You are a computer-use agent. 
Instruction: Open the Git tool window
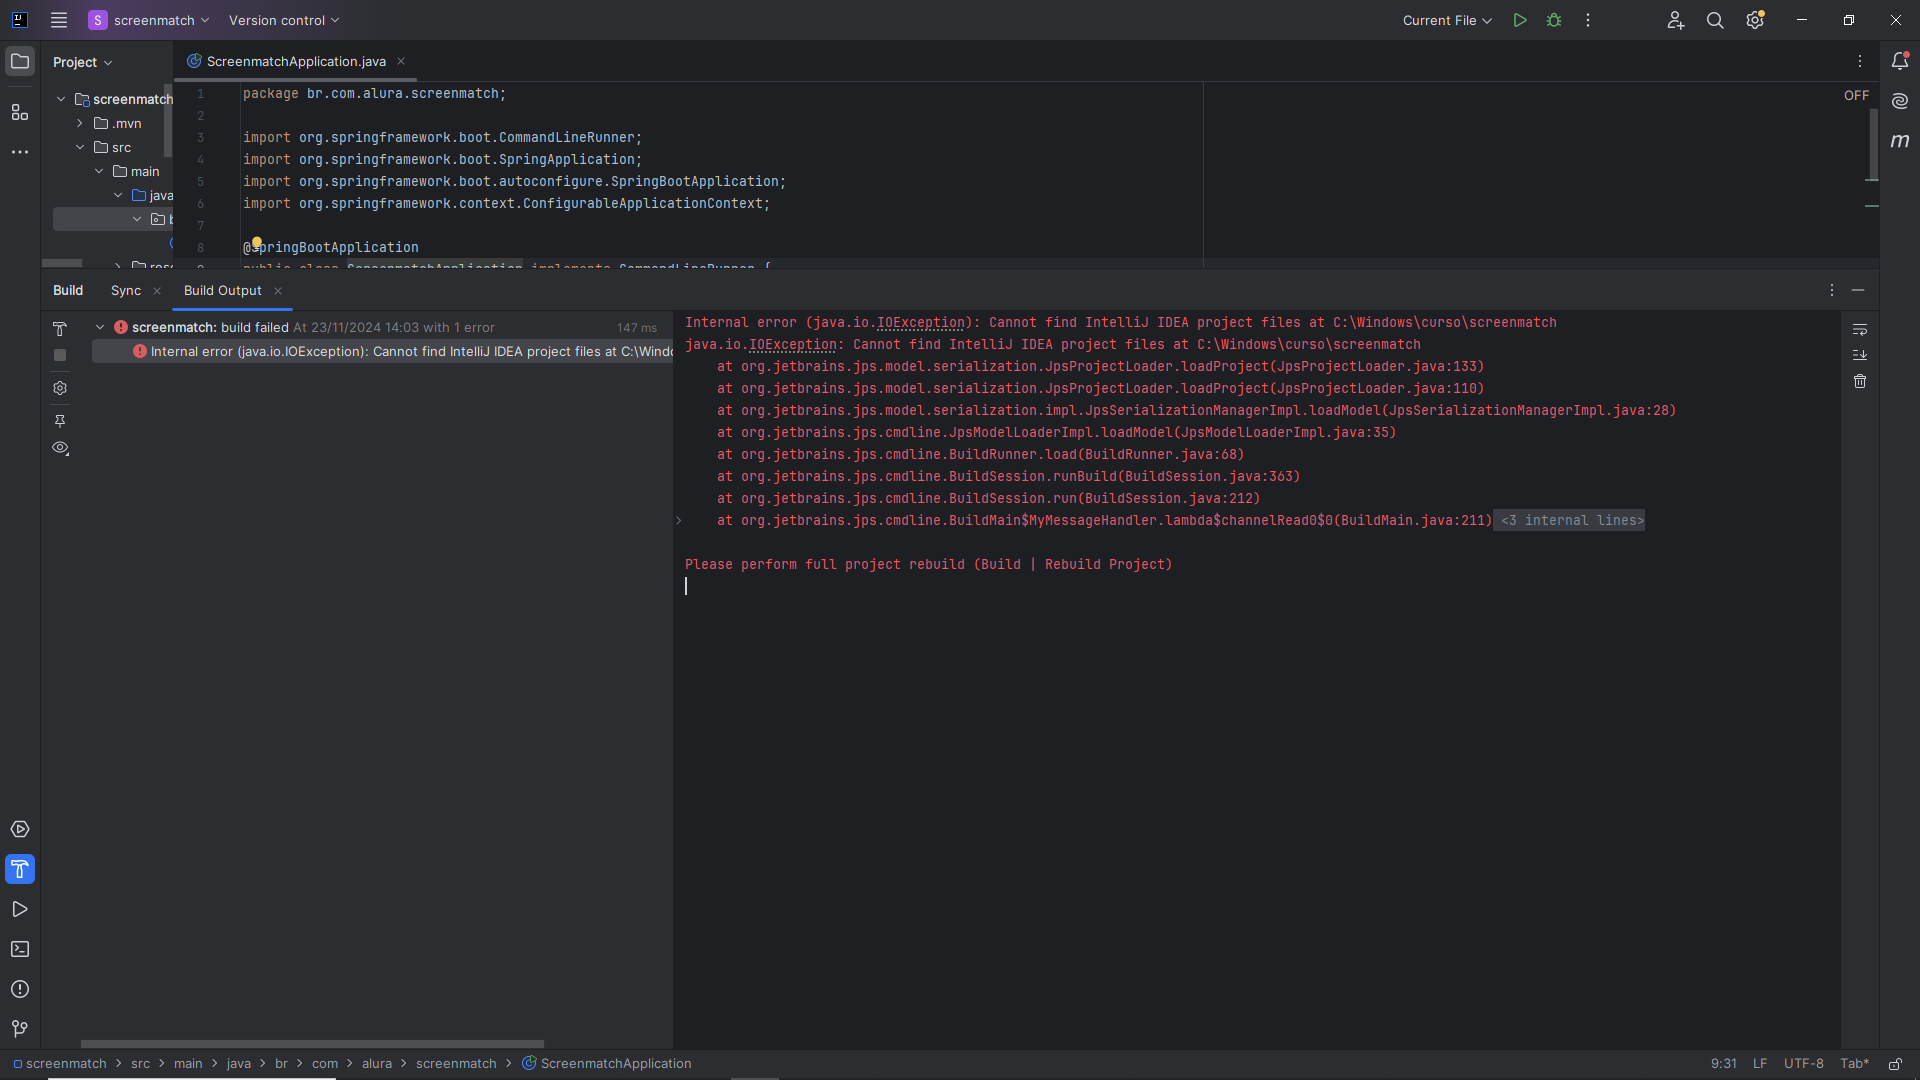click(20, 1029)
